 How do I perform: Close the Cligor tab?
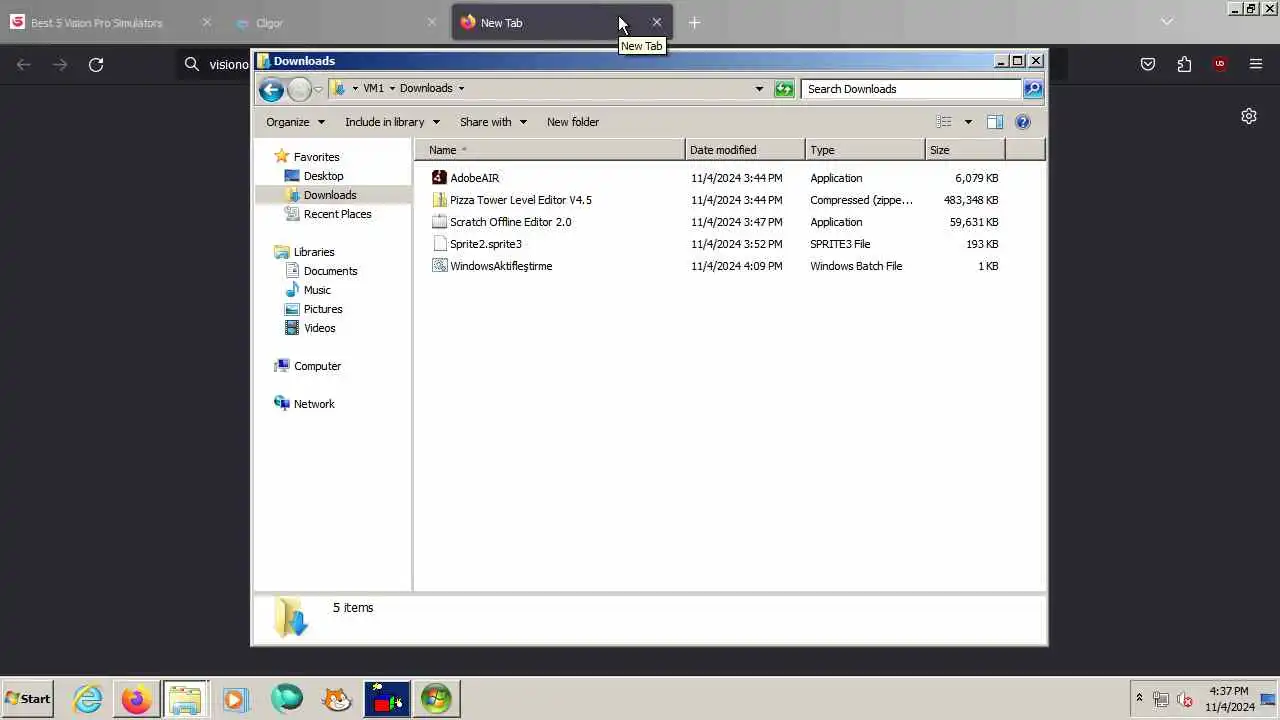(x=432, y=22)
